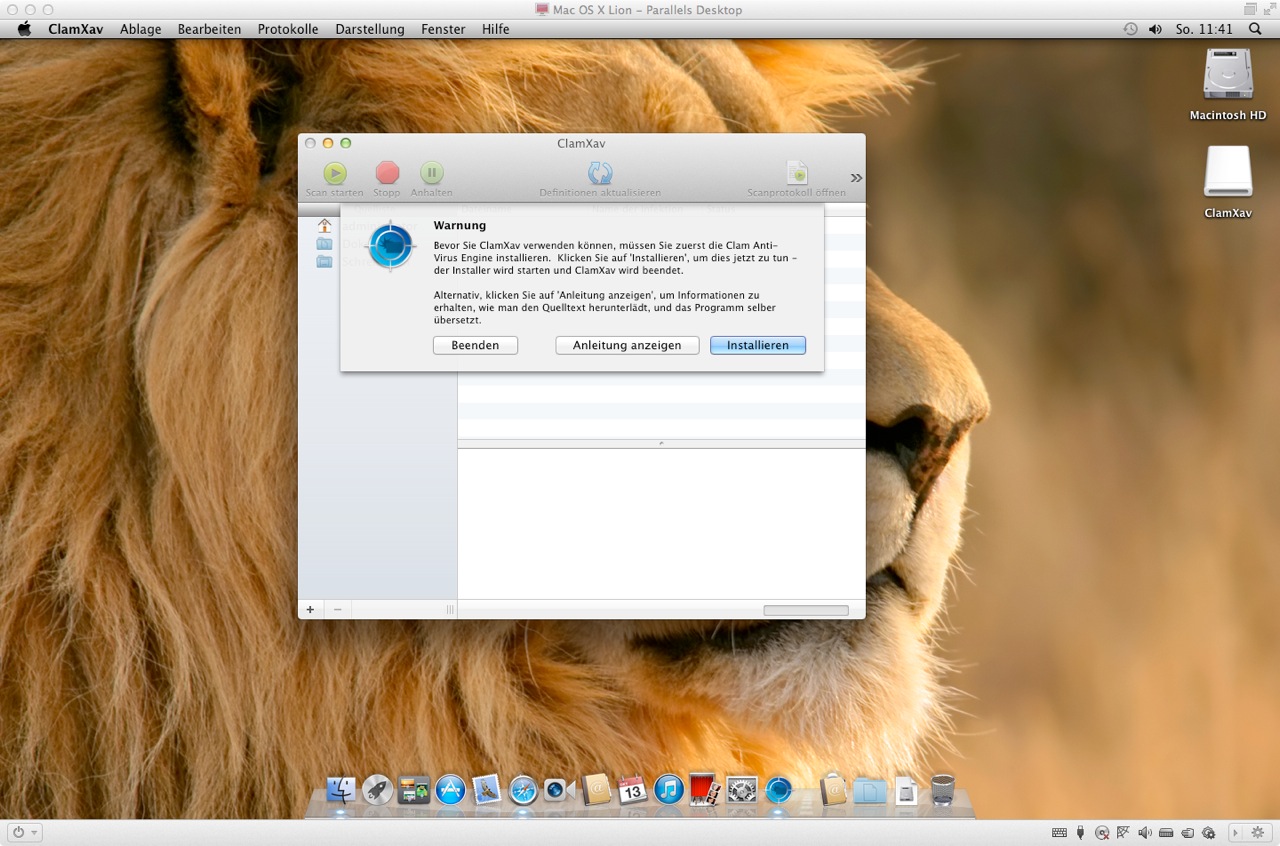Open Photo Booth from the Dock
Screen dimensions: 1280x846
click(x=705, y=790)
